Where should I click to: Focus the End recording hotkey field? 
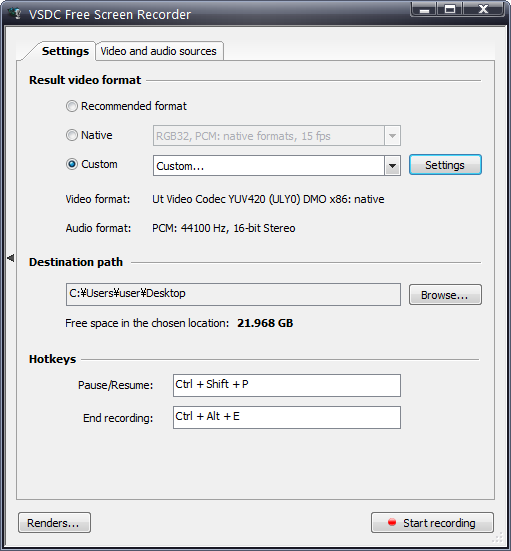click(286, 417)
